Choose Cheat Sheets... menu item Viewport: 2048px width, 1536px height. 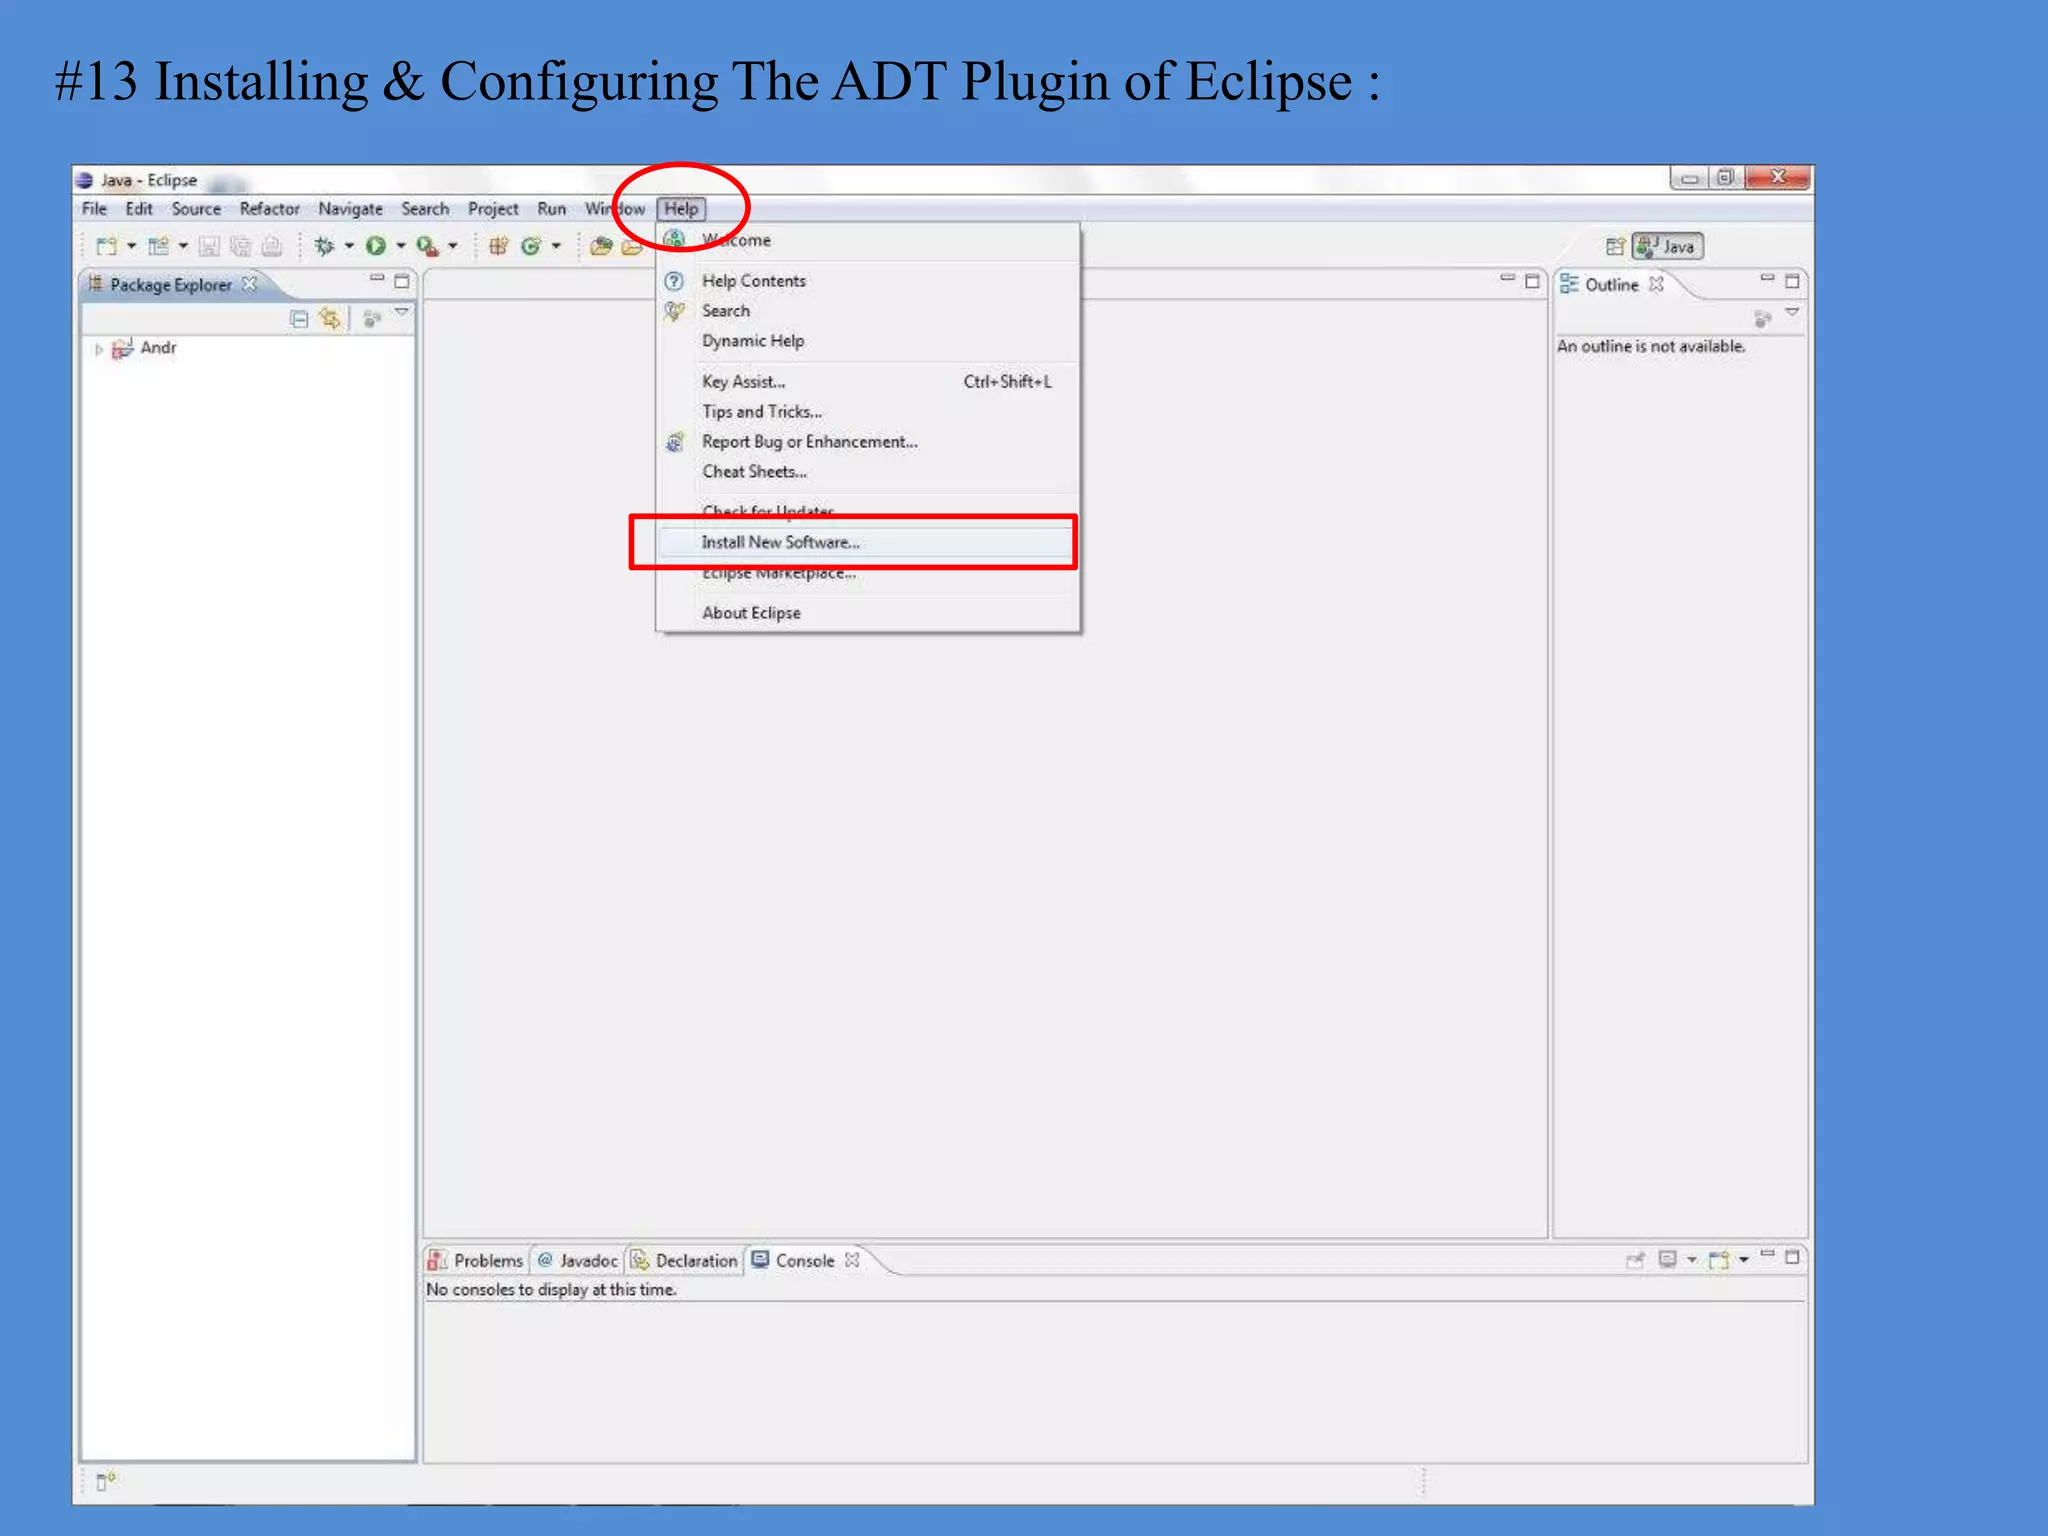click(868, 472)
